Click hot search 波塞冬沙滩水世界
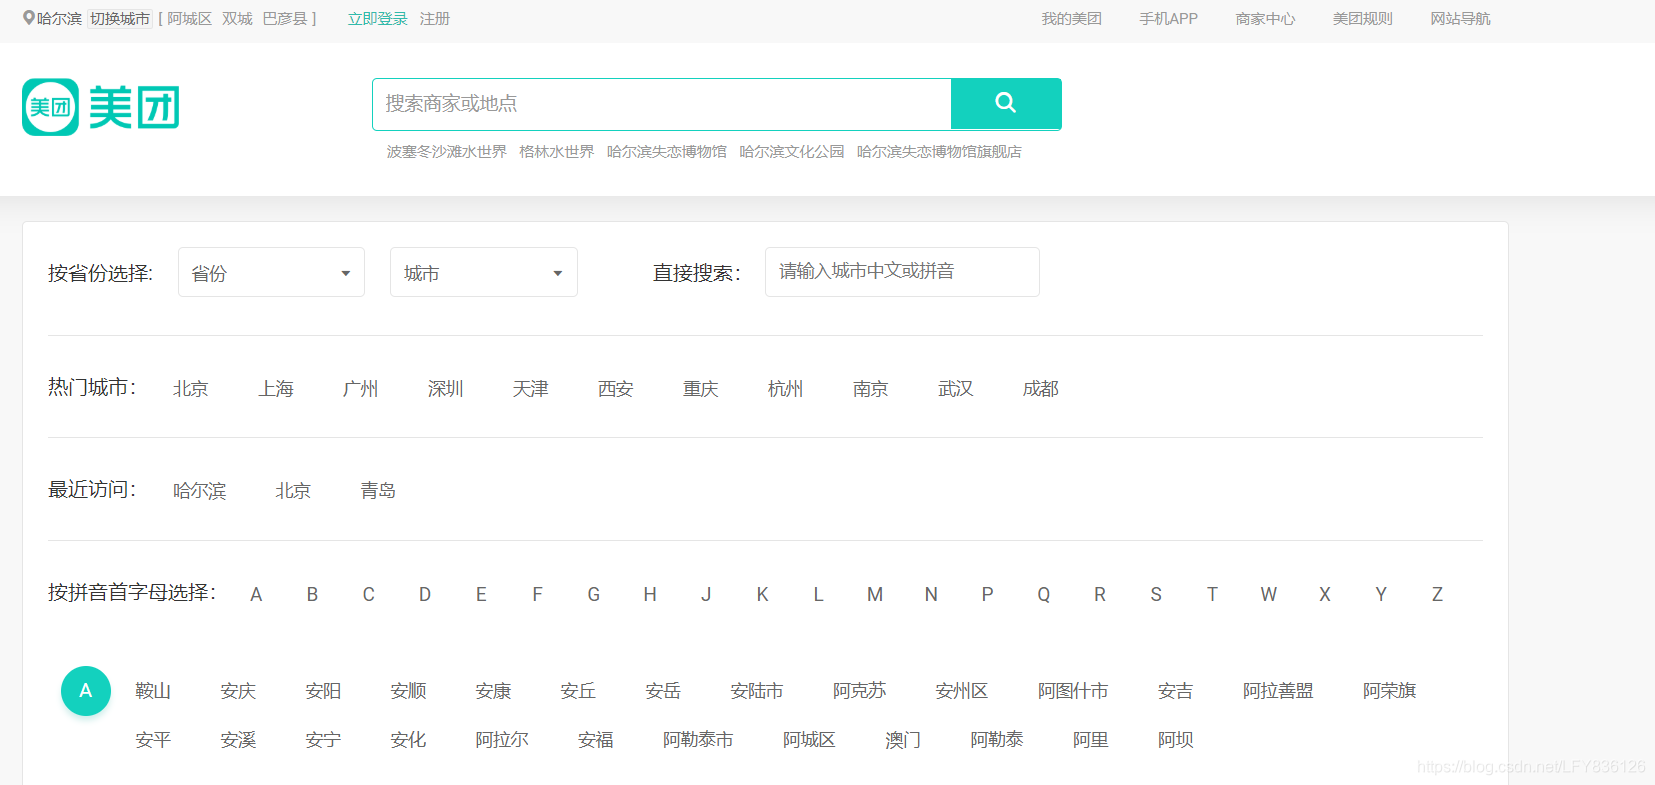The image size is (1655, 785). tap(447, 151)
